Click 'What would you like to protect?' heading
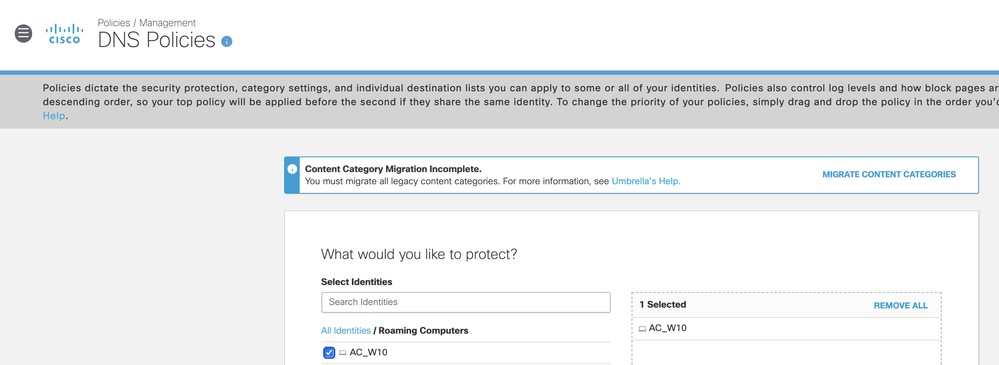The height and width of the screenshot is (365, 999). tap(419, 254)
